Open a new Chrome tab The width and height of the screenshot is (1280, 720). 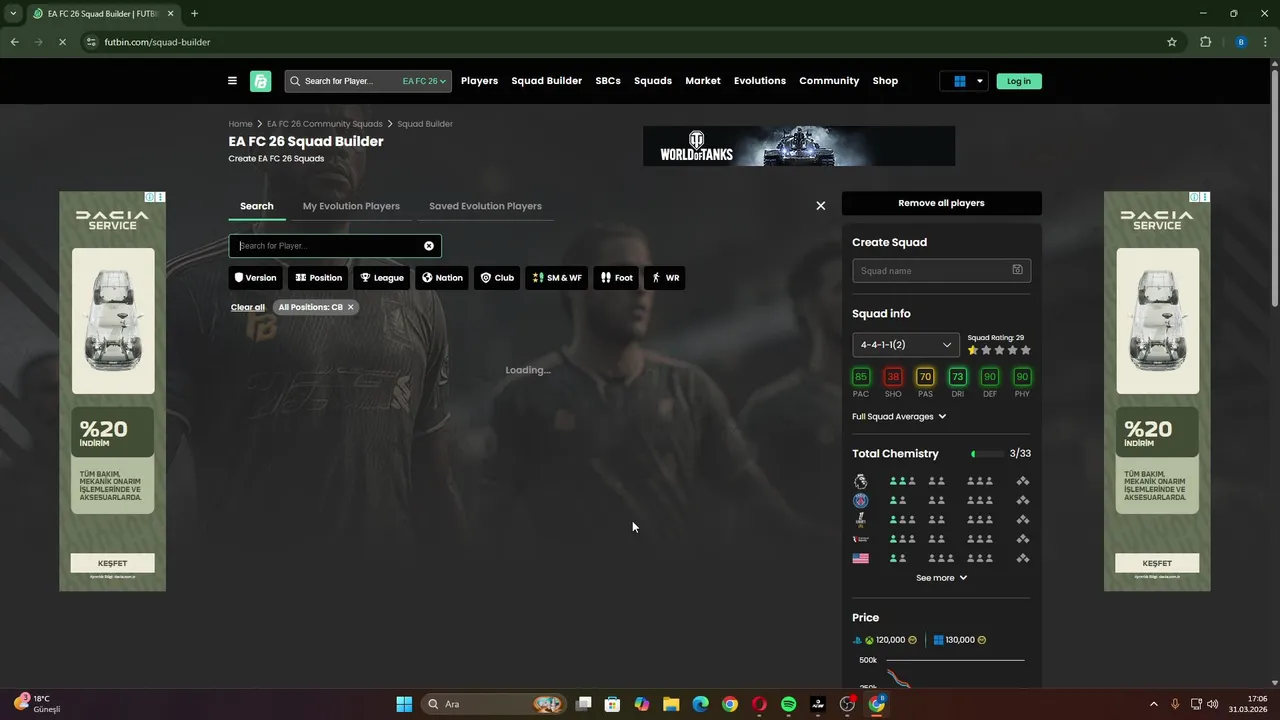(194, 14)
